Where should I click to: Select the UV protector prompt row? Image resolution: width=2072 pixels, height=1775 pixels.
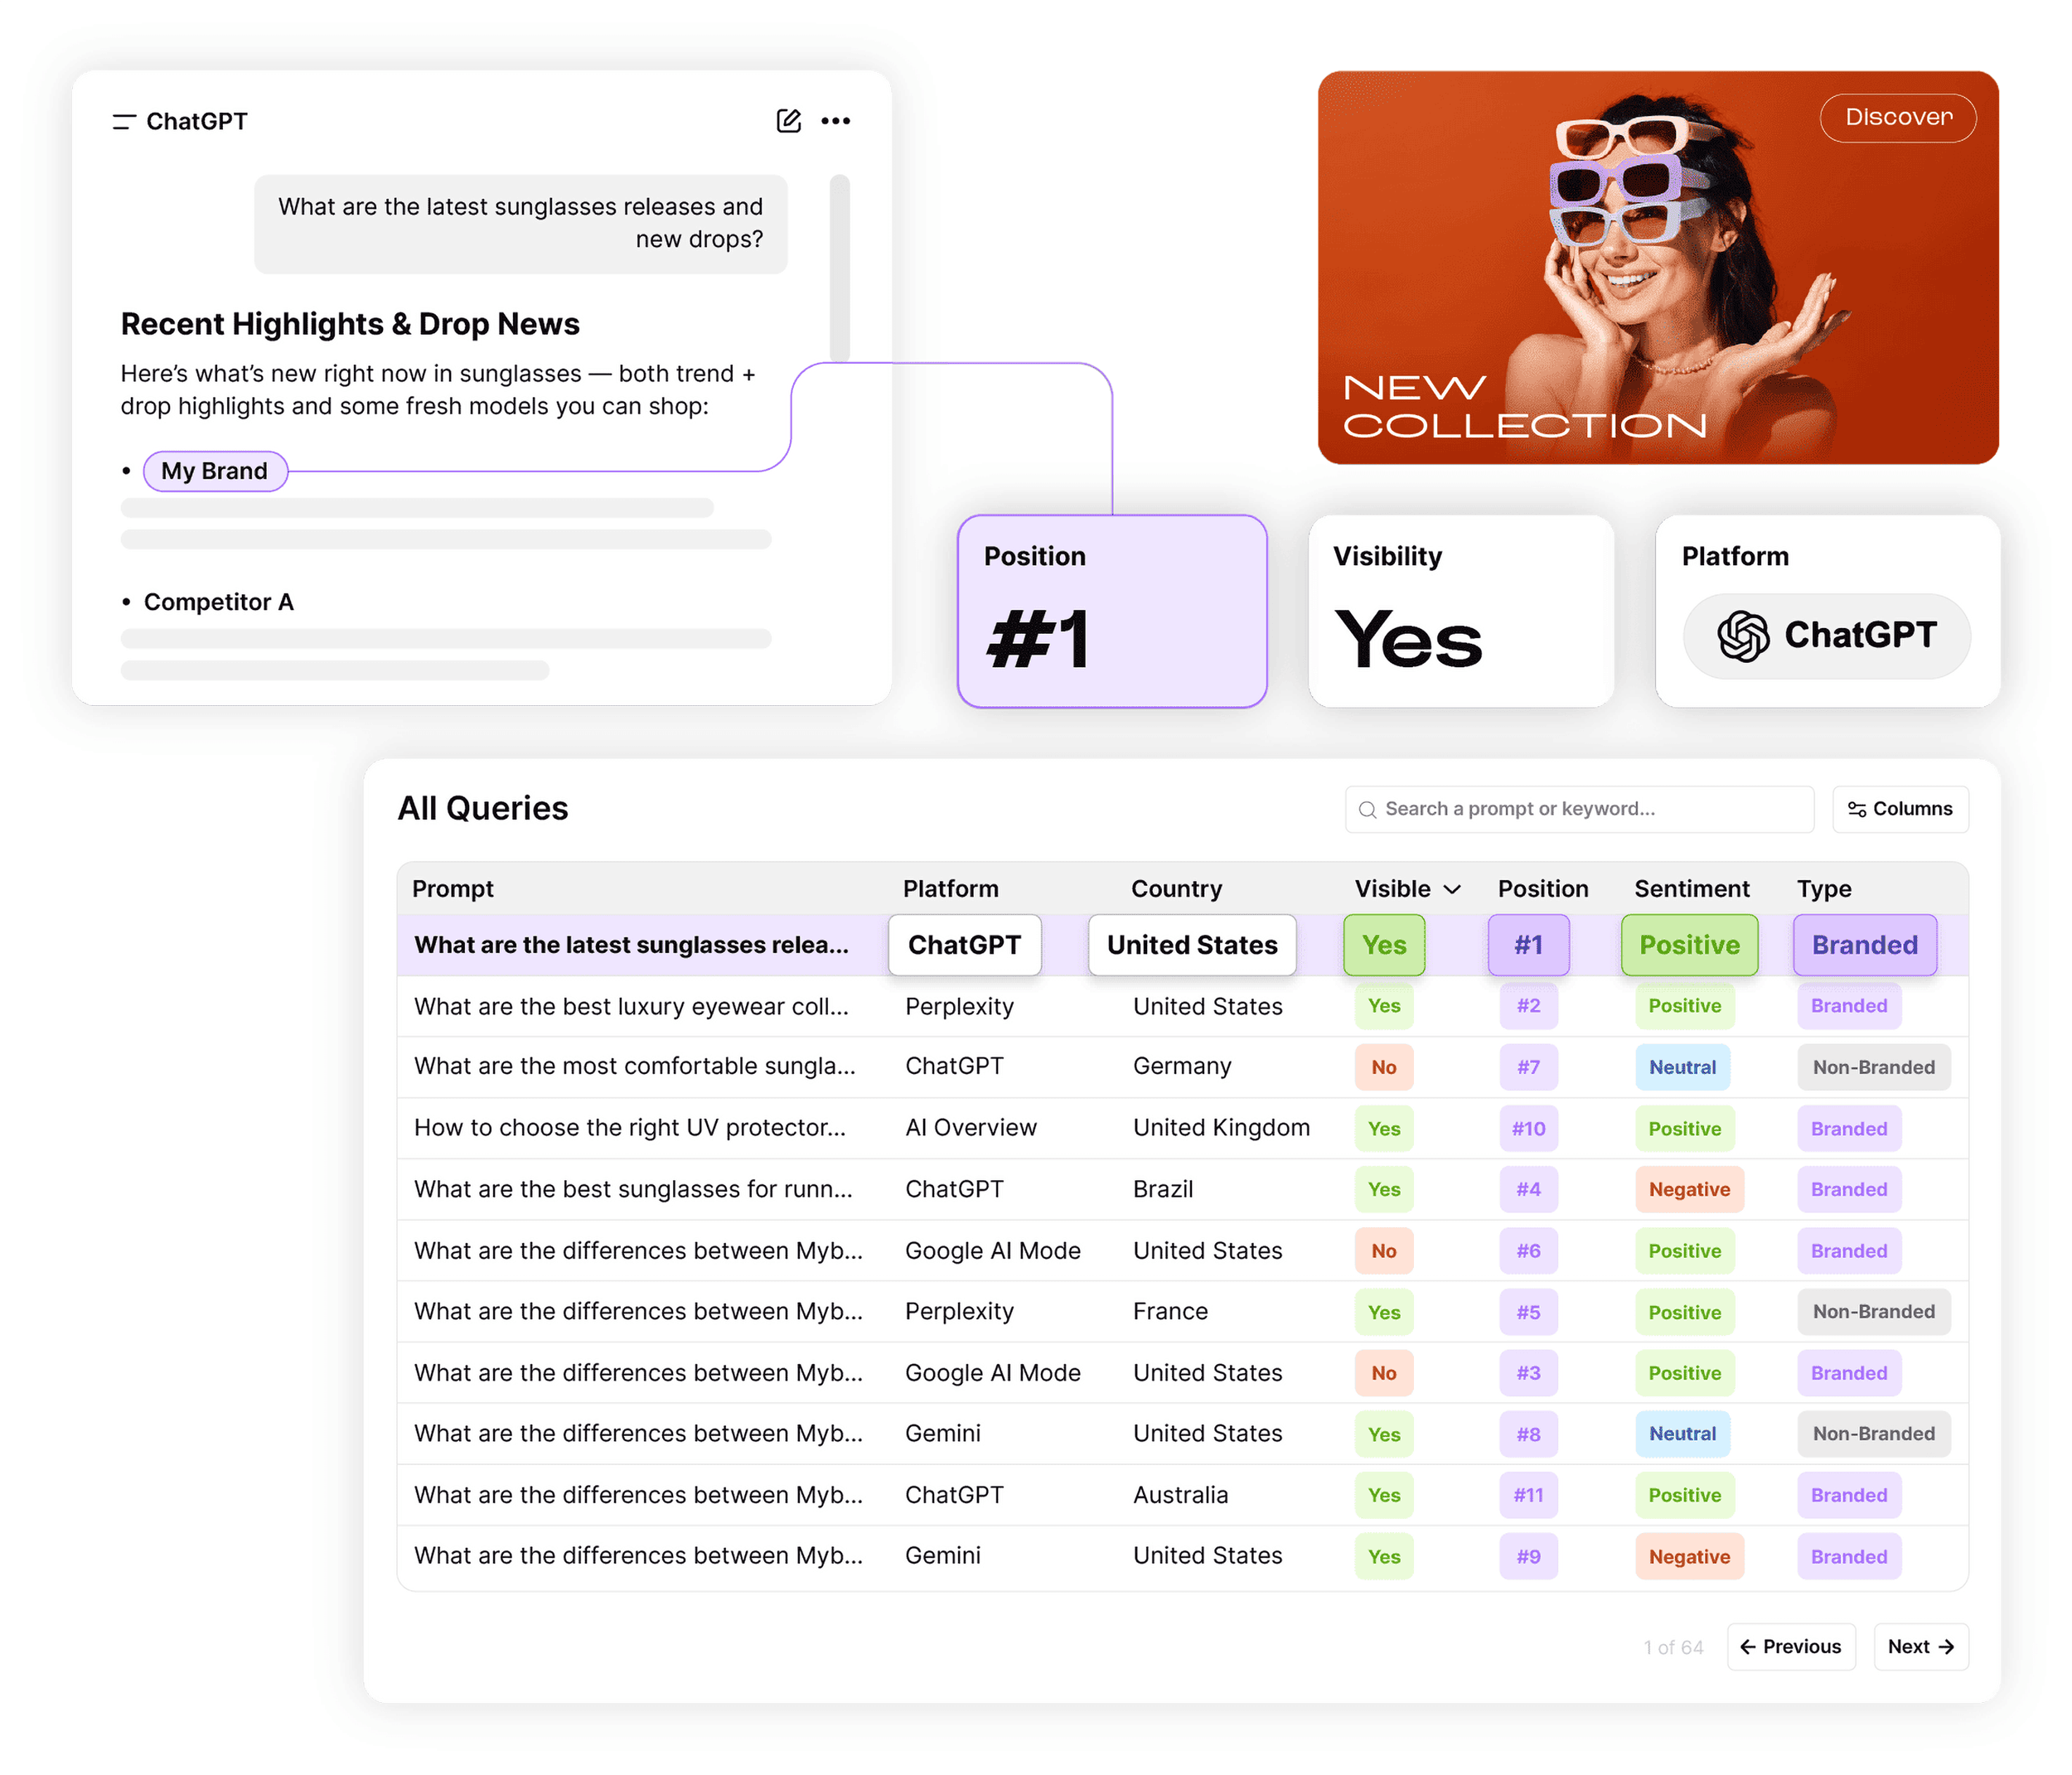tap(1182, 1128)
